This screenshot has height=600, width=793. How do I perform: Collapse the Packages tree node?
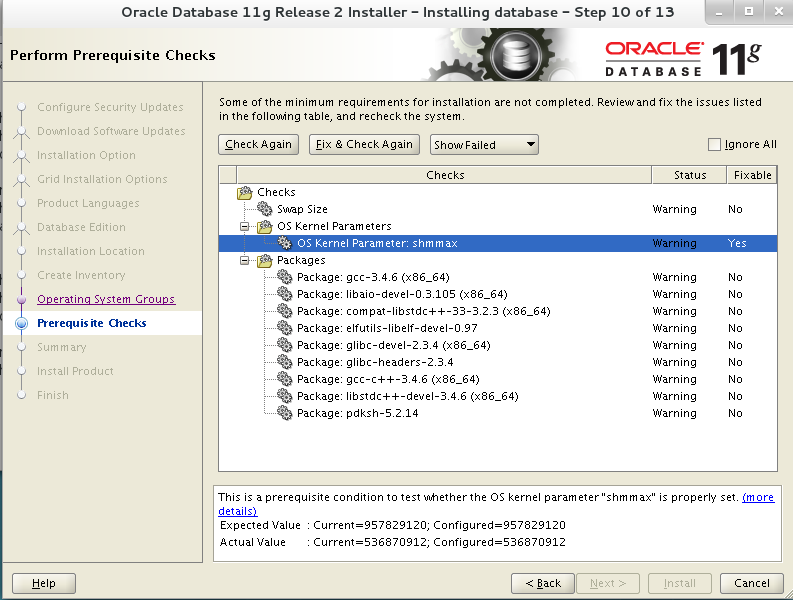245,260
